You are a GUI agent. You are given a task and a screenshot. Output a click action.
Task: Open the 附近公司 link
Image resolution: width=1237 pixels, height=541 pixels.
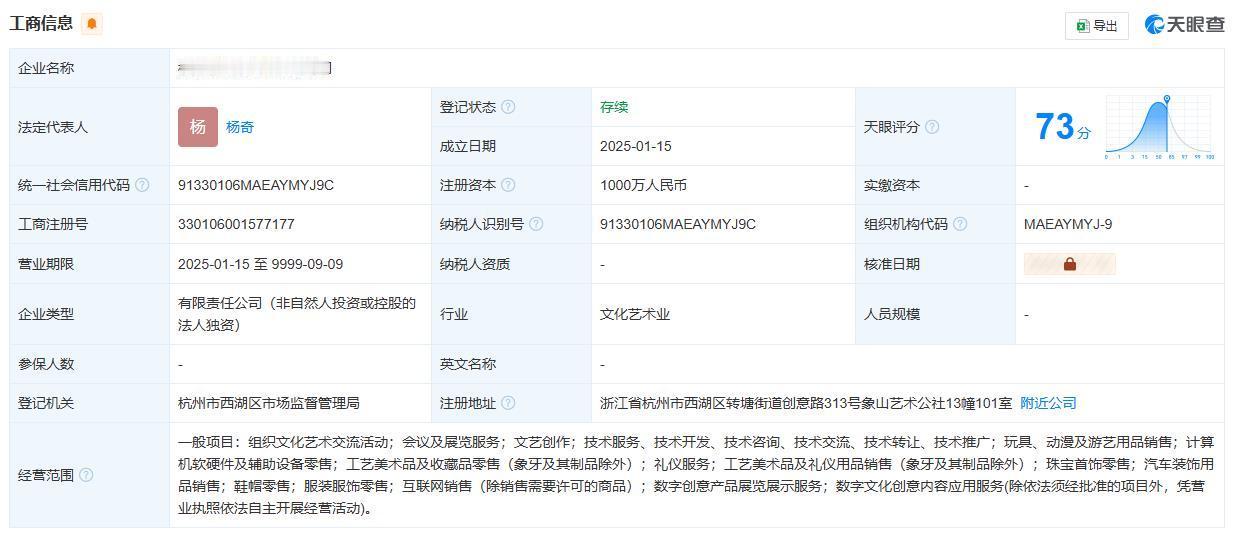point(1048,403)
